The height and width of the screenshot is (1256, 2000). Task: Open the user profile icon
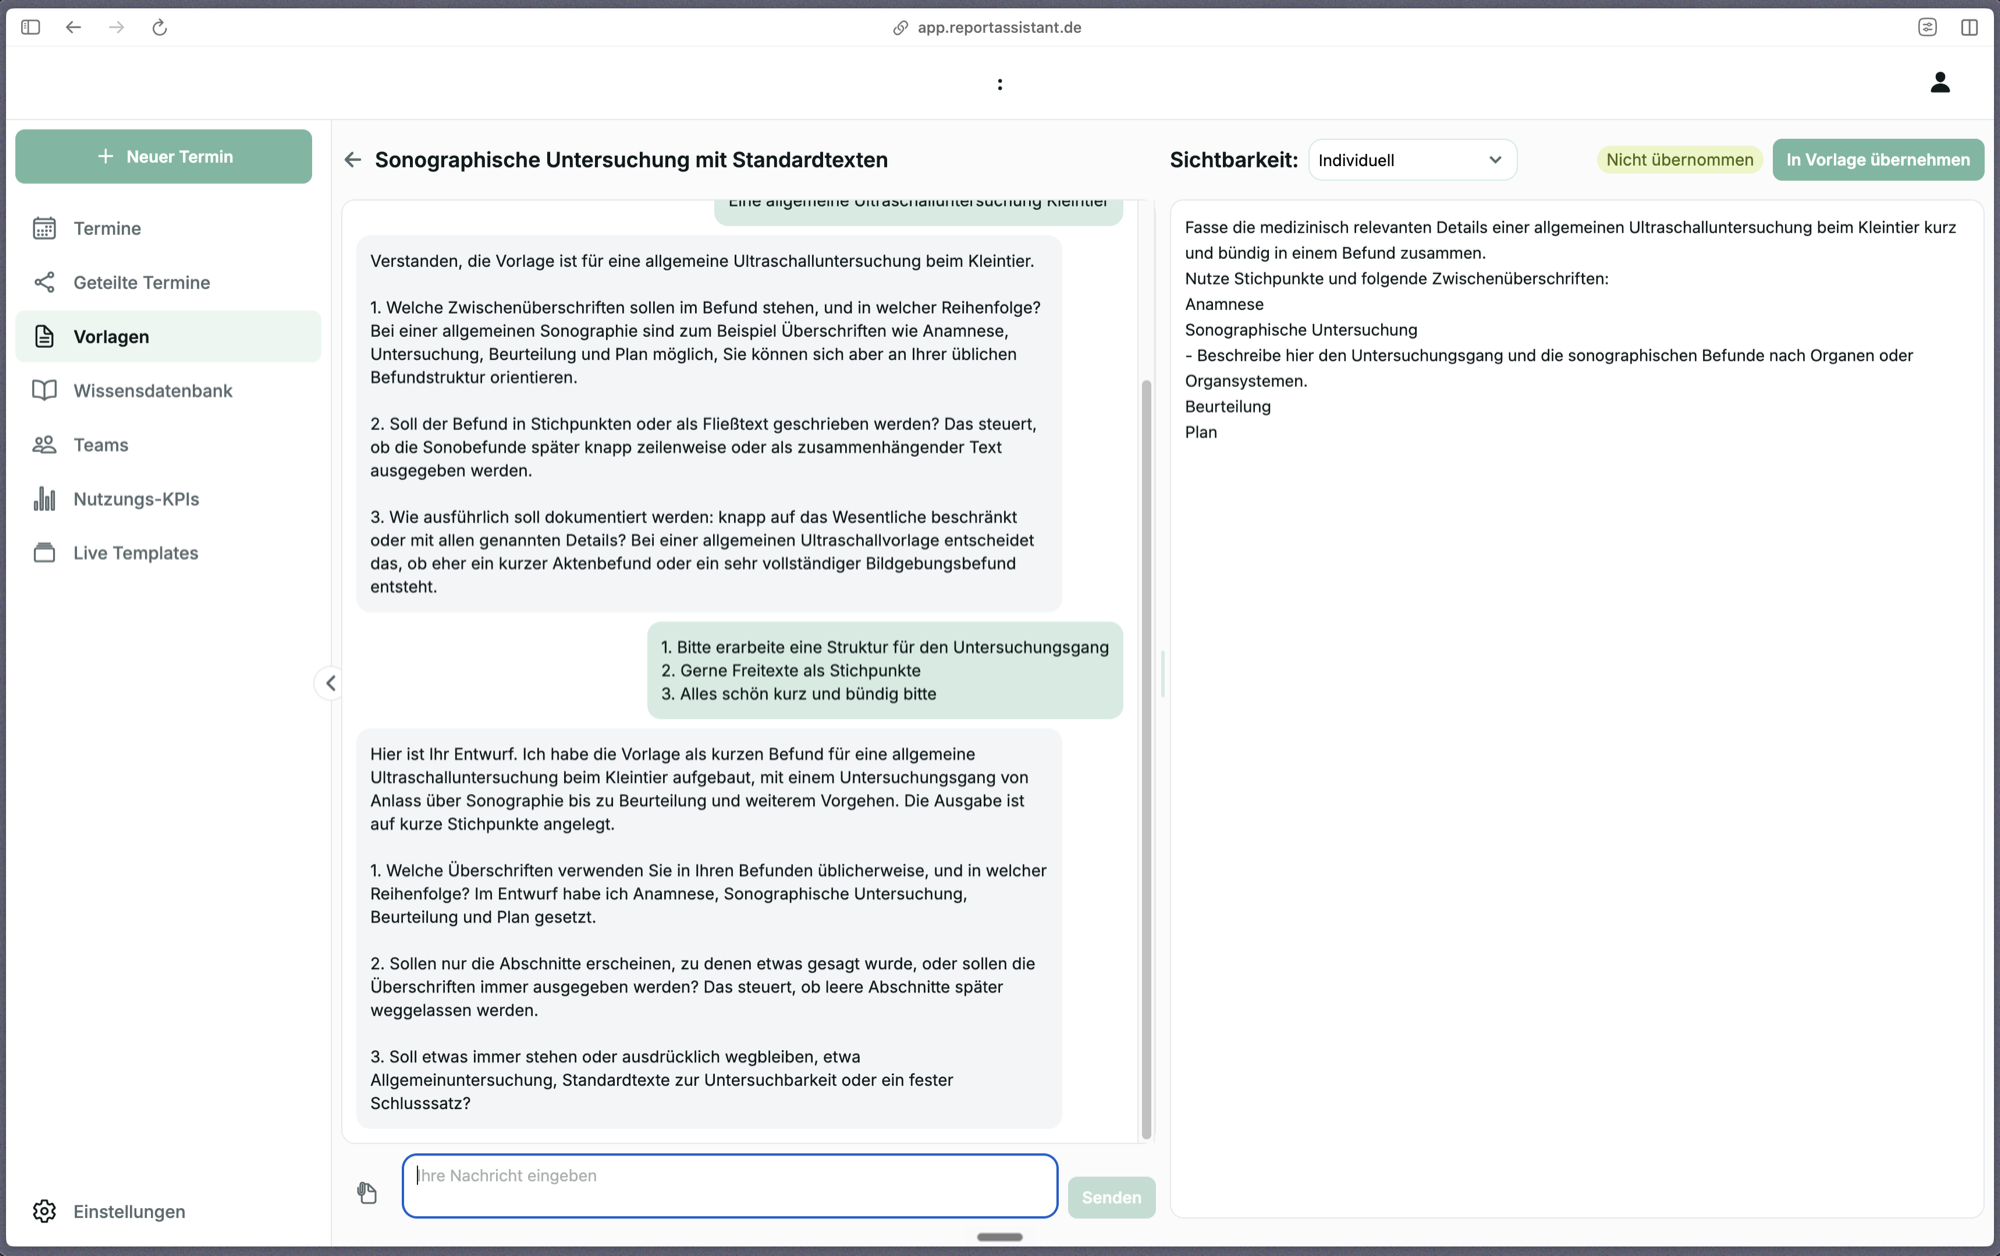pyautogui.click(x=1940, y=82)
